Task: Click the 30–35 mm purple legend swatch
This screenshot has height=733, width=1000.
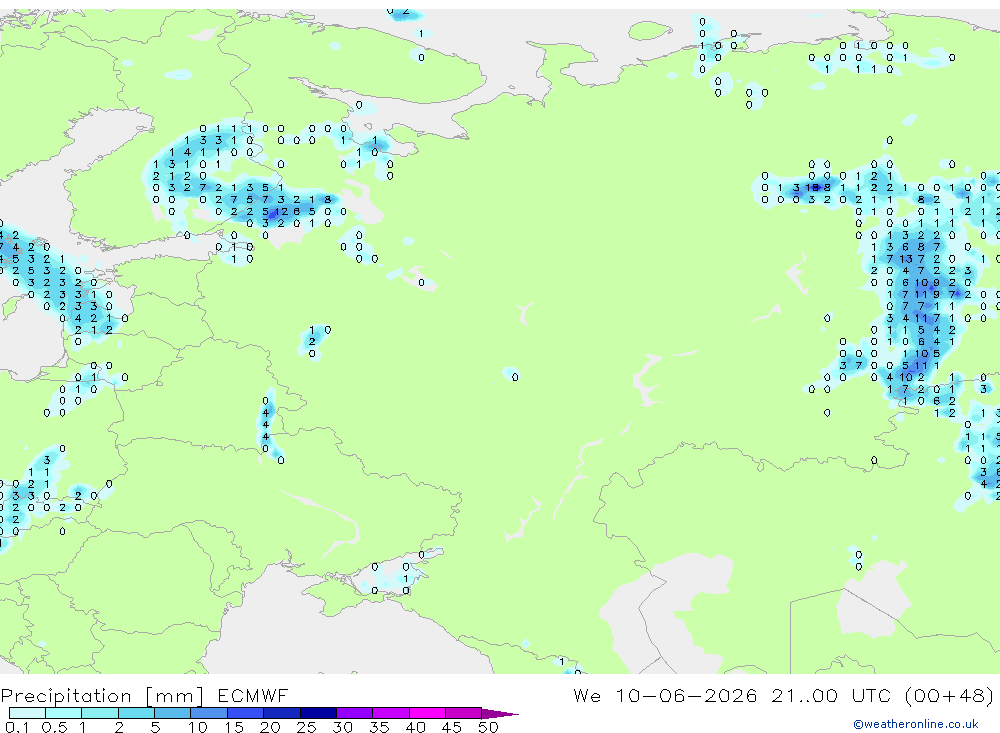Action: 355,713
